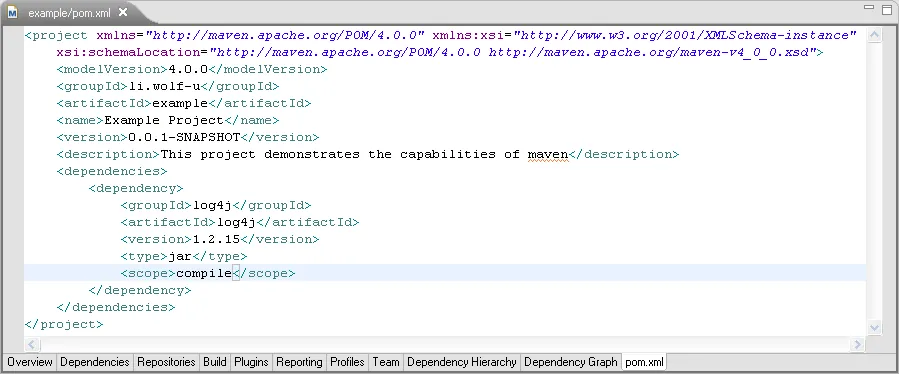Select the pom.xml source tab
Image resolution: width=899 pixels, height=374 pixels.
coord(644,362)
